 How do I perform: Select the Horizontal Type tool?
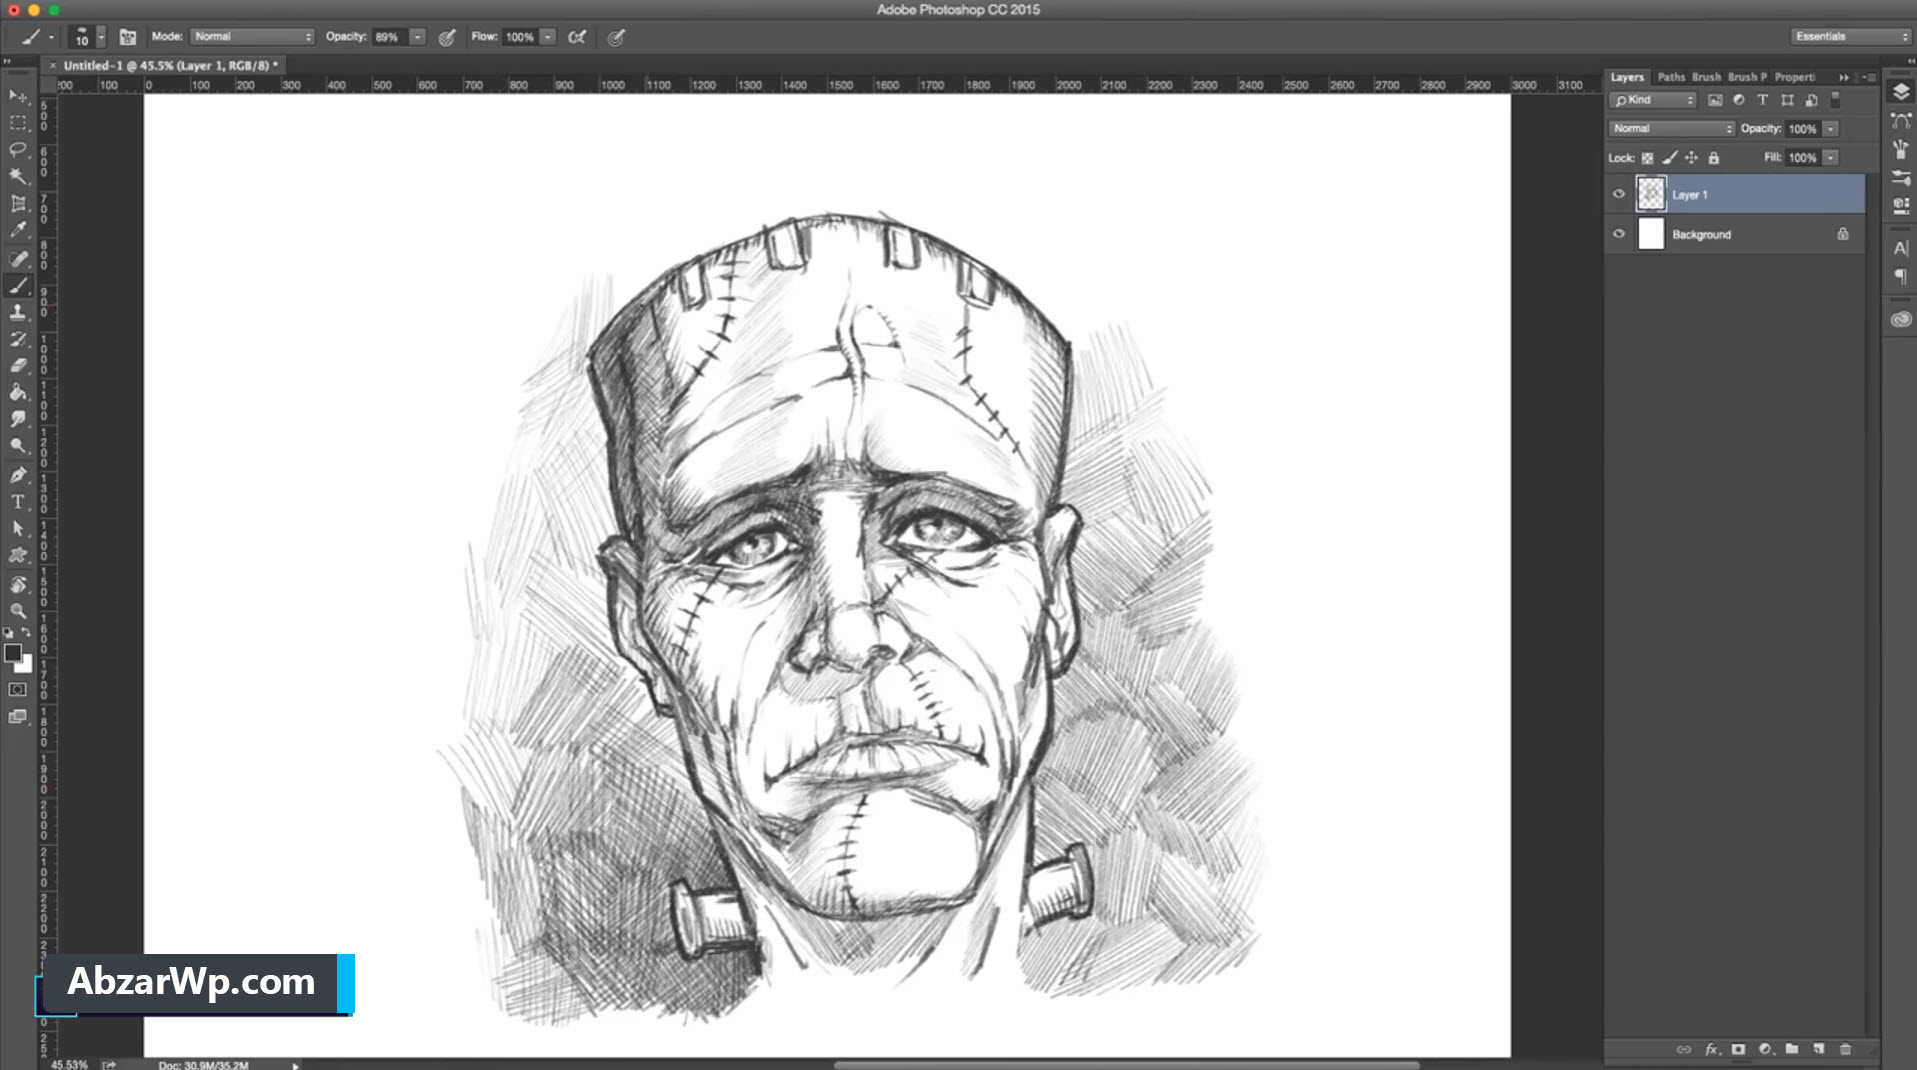pyautogui.click(x=18, y=501)
